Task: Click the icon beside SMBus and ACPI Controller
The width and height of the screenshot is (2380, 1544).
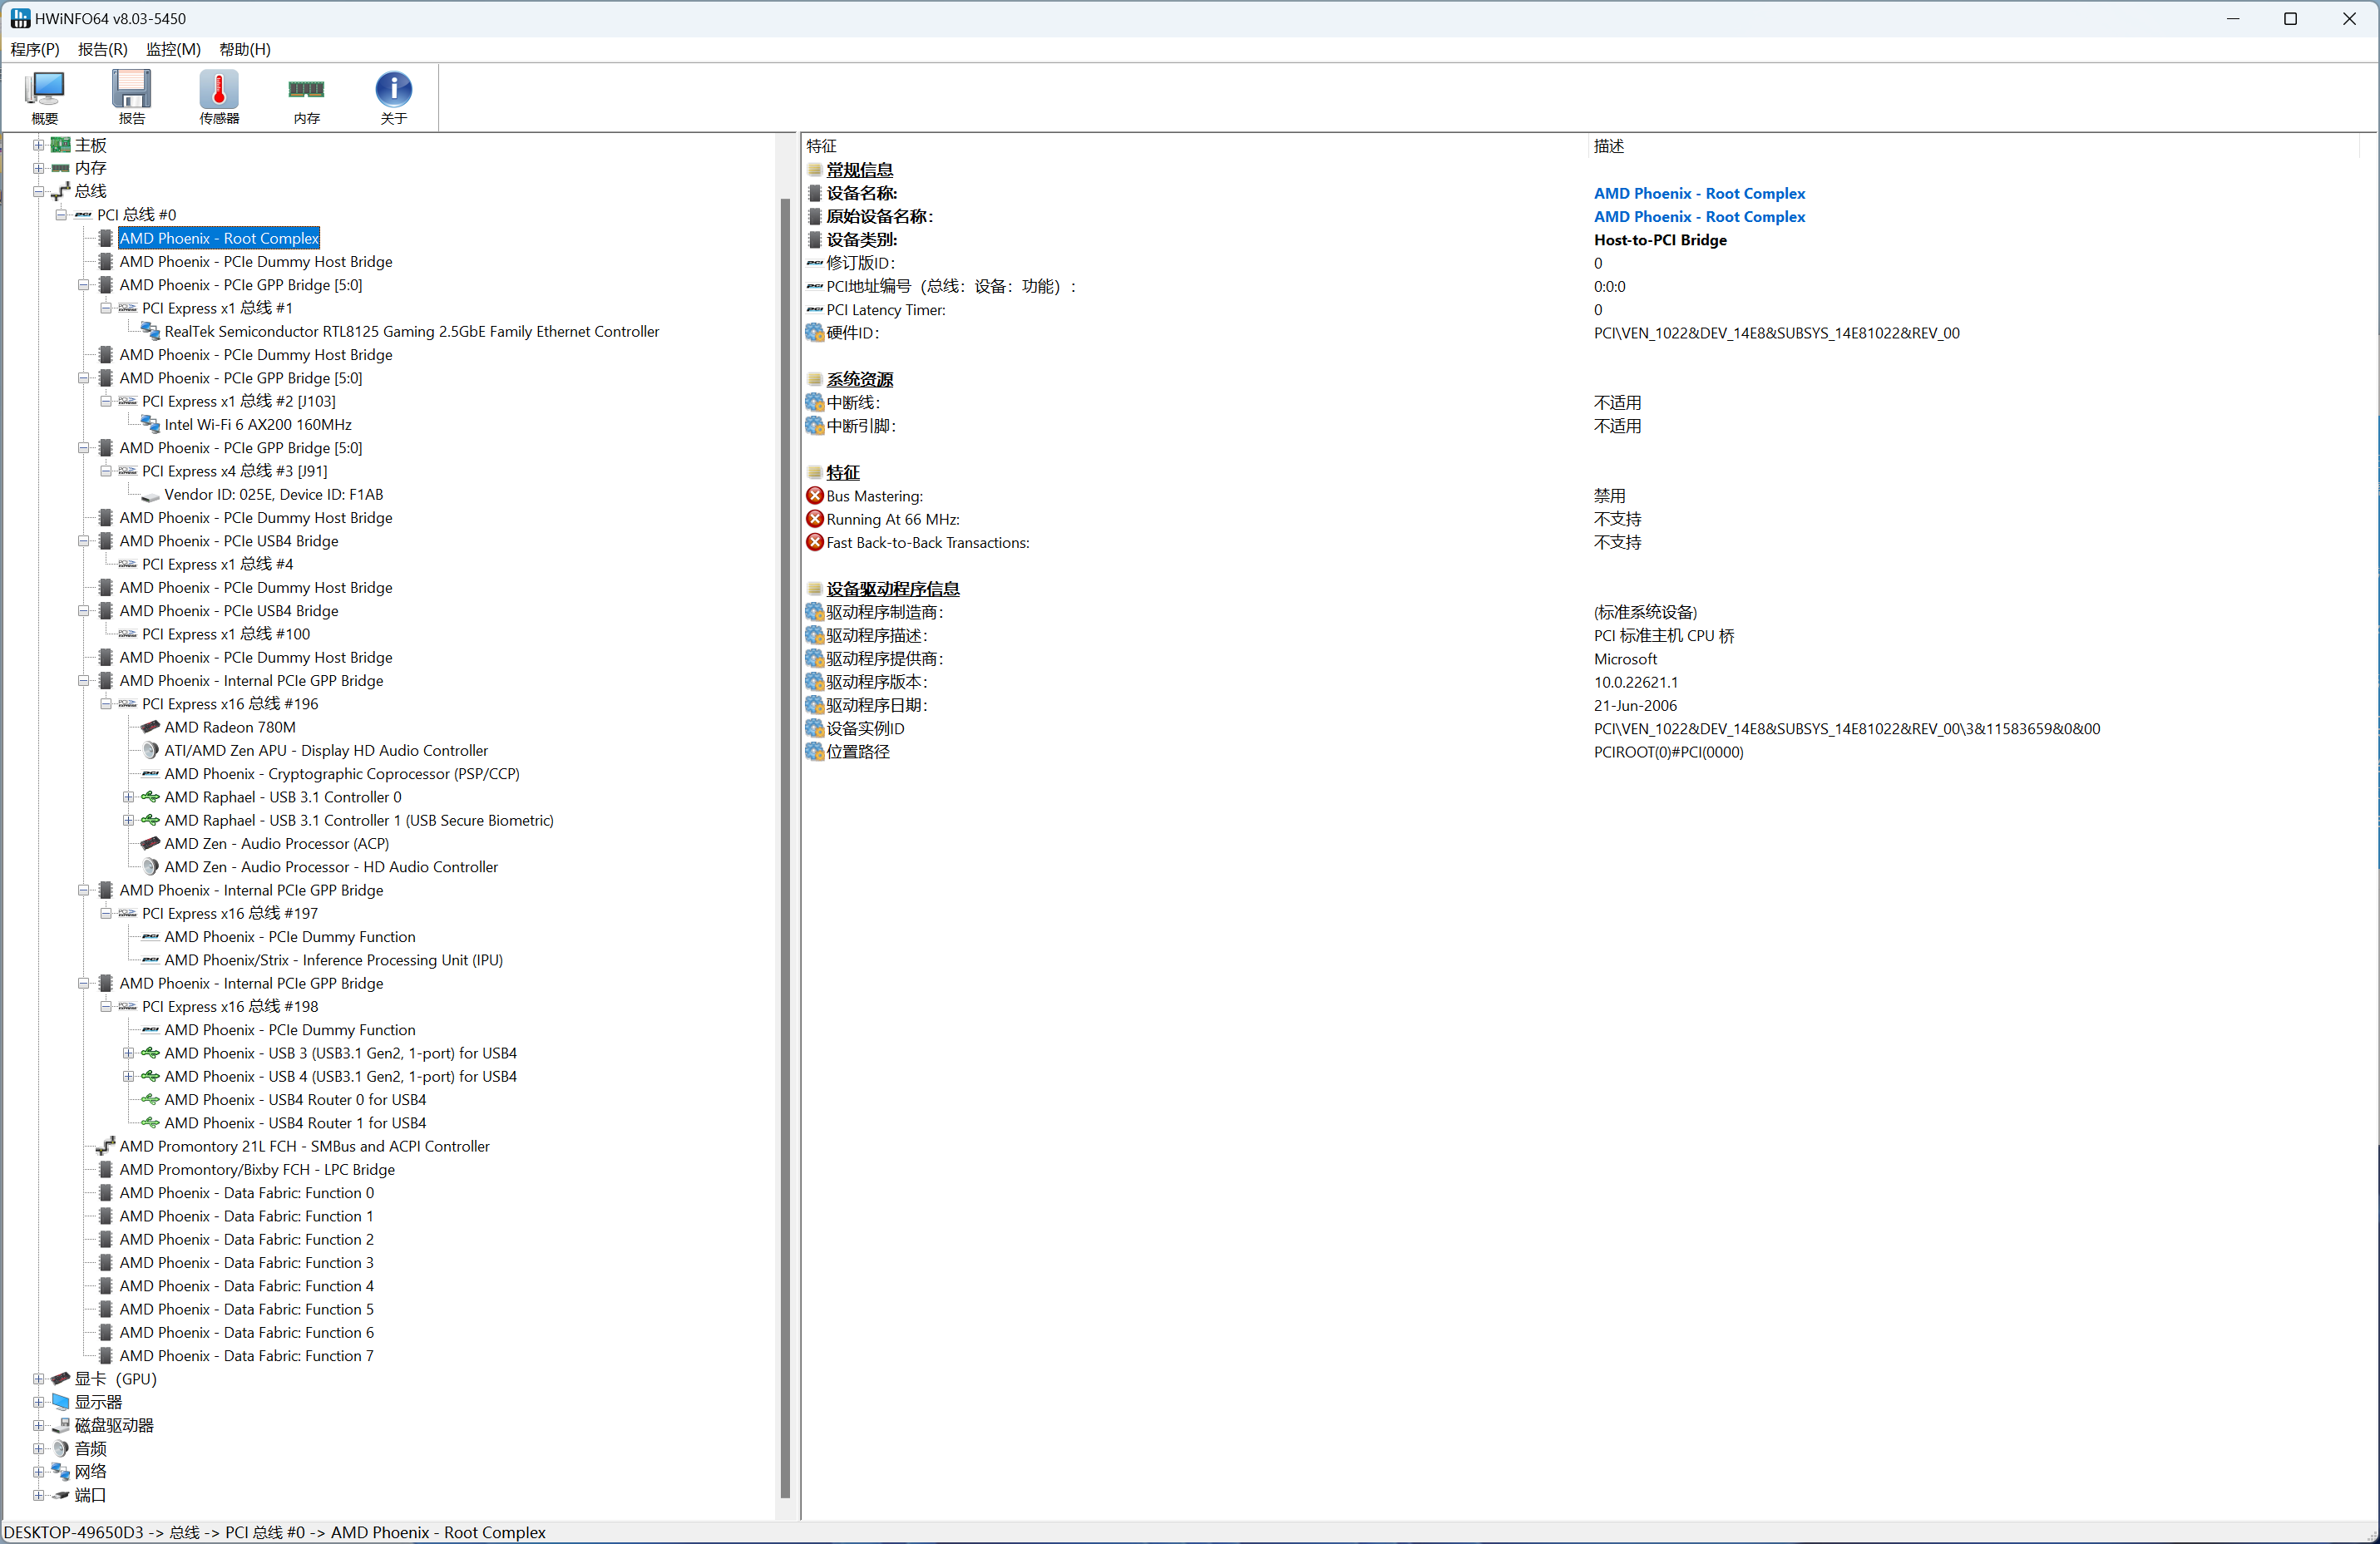Action: (106, 1146)
